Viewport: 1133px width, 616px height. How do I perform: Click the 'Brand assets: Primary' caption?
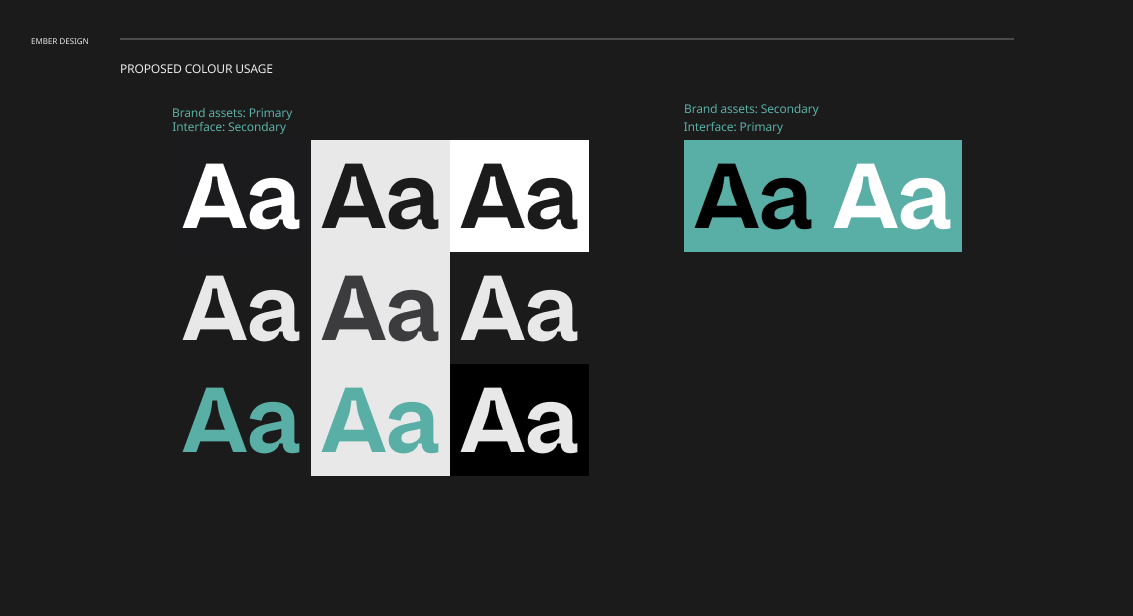click(232, 113)
